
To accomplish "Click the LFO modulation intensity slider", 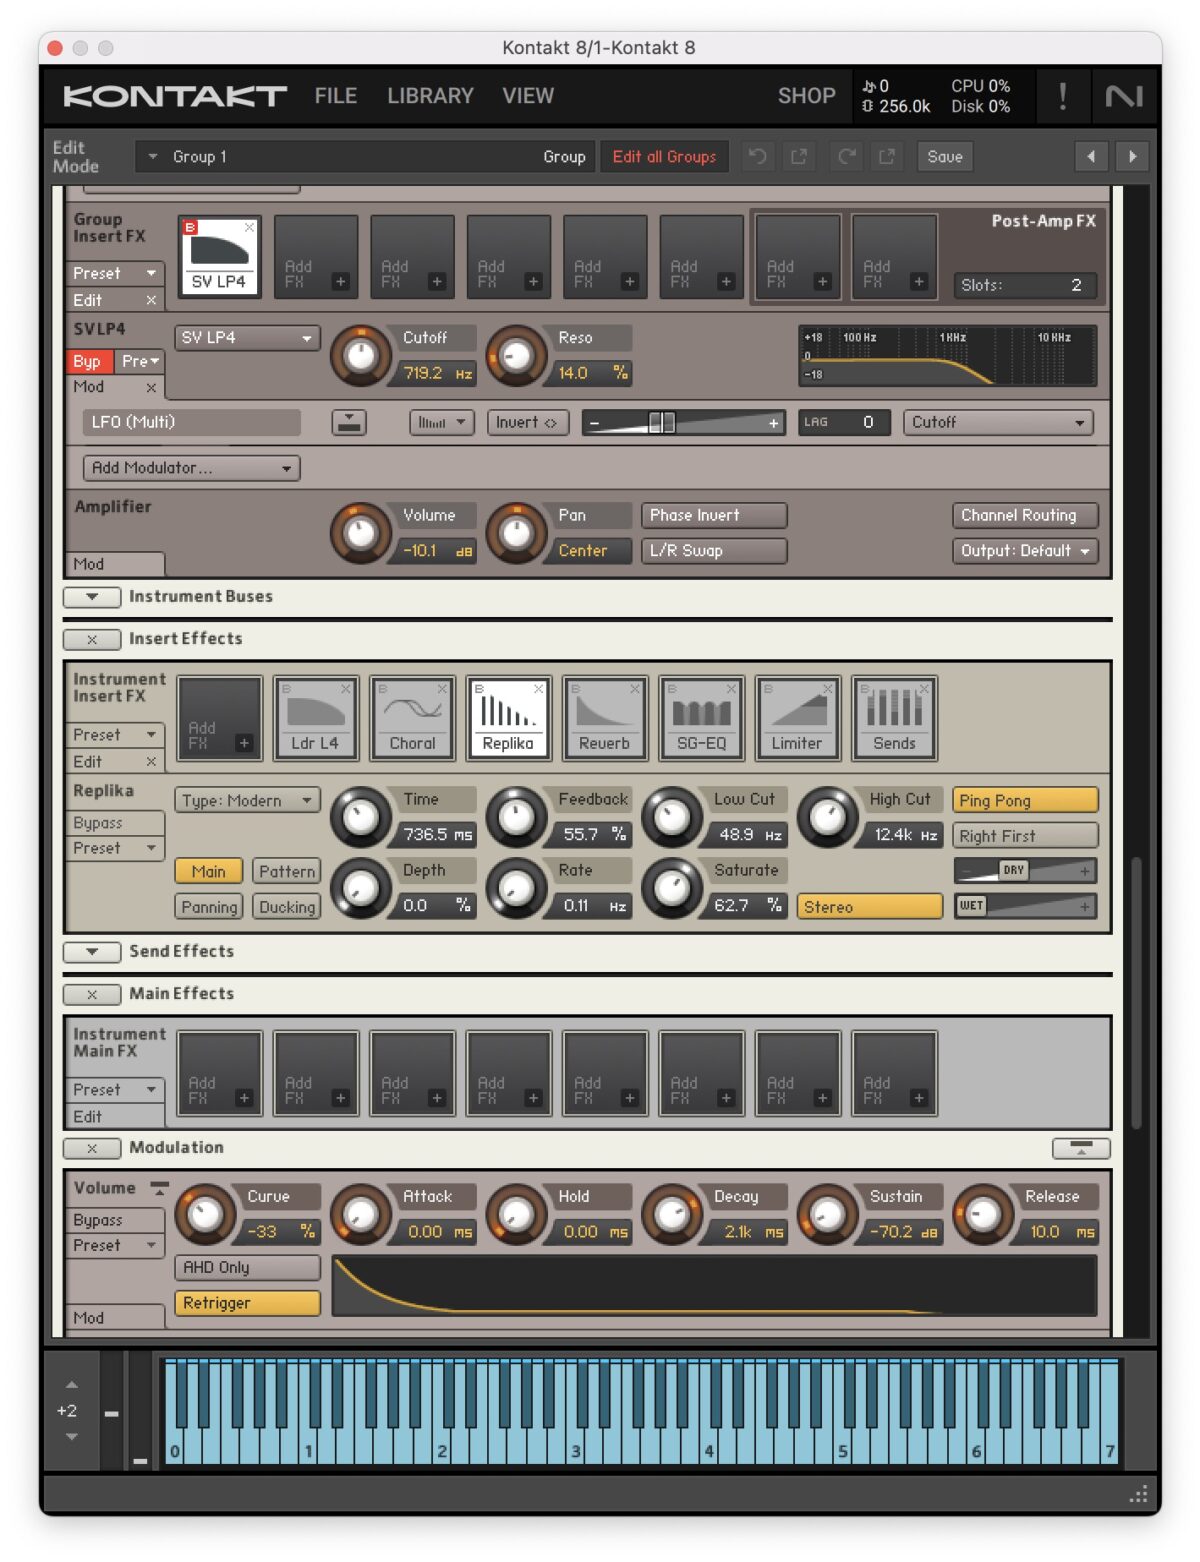I will [684, 422].
